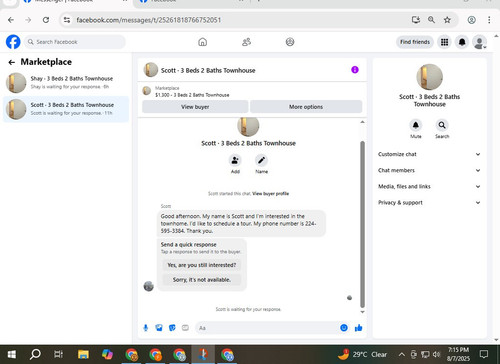500x364 pixels.
Task: Click the voice clip microphone icon
Action: pos(146,328)
